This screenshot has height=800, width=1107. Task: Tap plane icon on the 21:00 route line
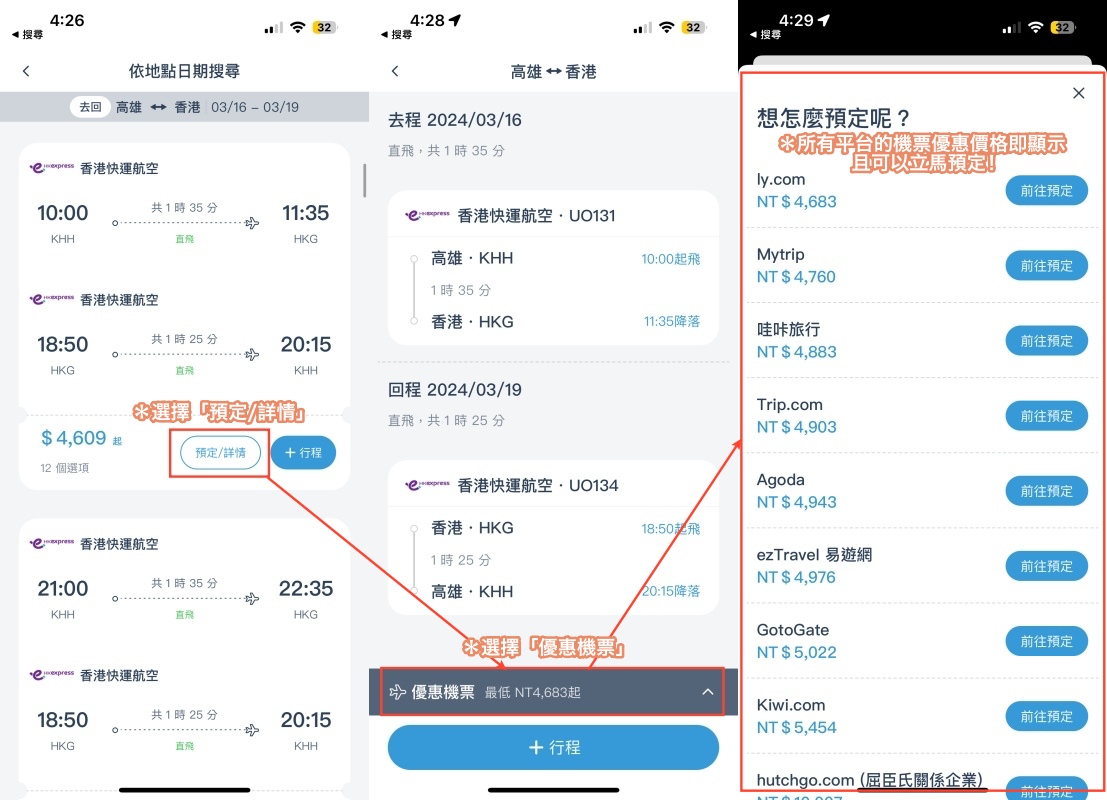(252, 599)
